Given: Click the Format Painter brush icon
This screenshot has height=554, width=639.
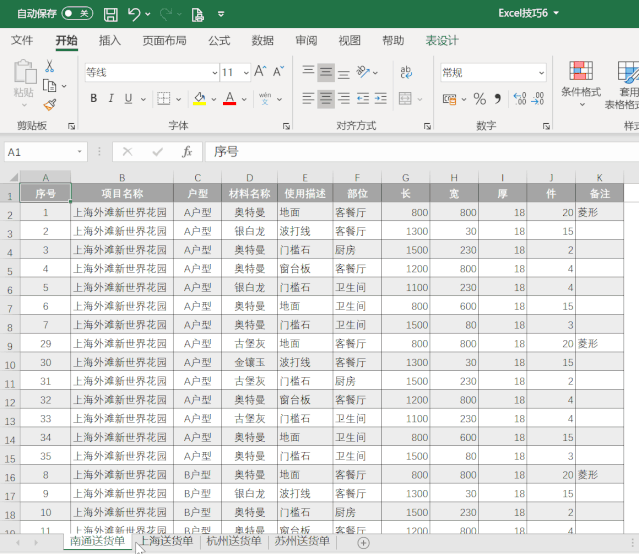Looking at the screenshot, I should point(49,105).
